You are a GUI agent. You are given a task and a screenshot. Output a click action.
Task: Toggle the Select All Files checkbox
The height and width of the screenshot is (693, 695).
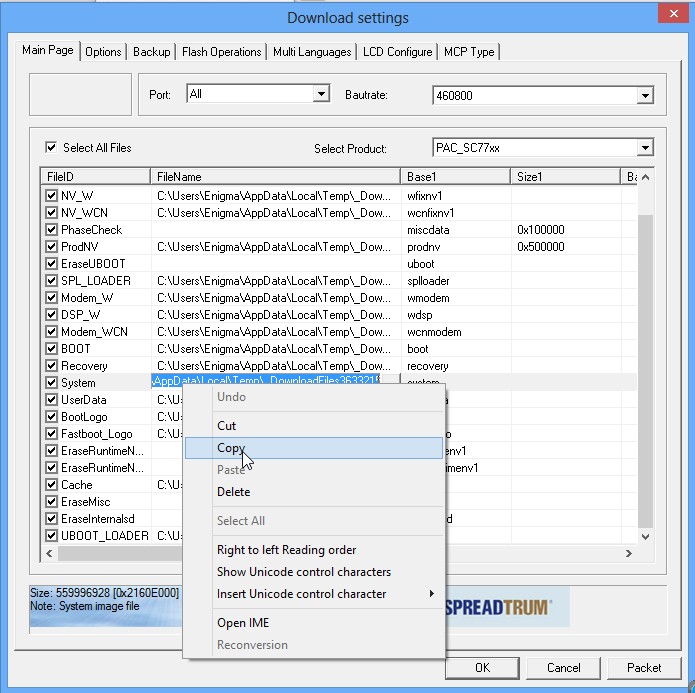[x=51, y=148]
